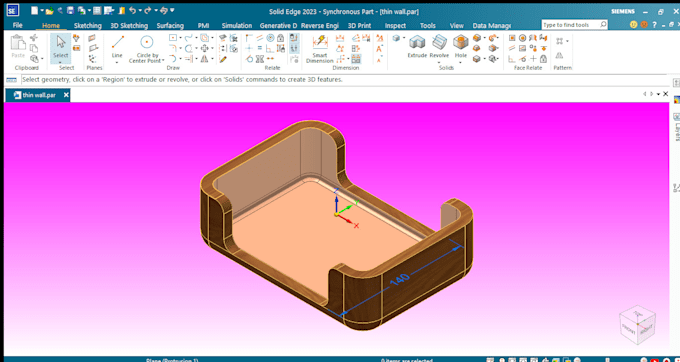Open the Pattern tool dropdown arrow
The width and height of the screenshot is (680, 362).
pyautogui.click(x=567, y=41)
